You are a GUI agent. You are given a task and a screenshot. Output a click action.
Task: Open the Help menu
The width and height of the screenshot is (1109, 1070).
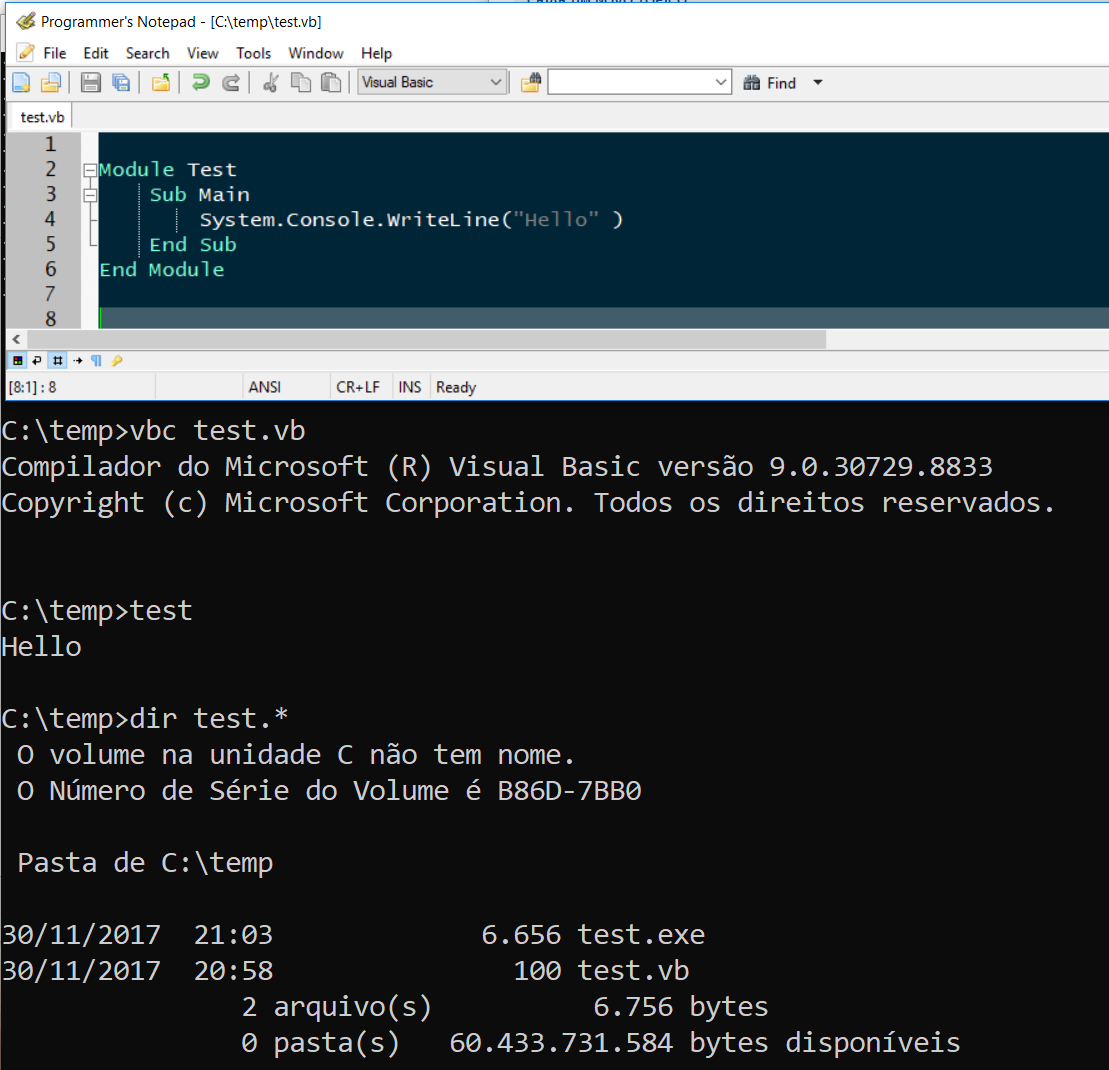click(376, 53)
